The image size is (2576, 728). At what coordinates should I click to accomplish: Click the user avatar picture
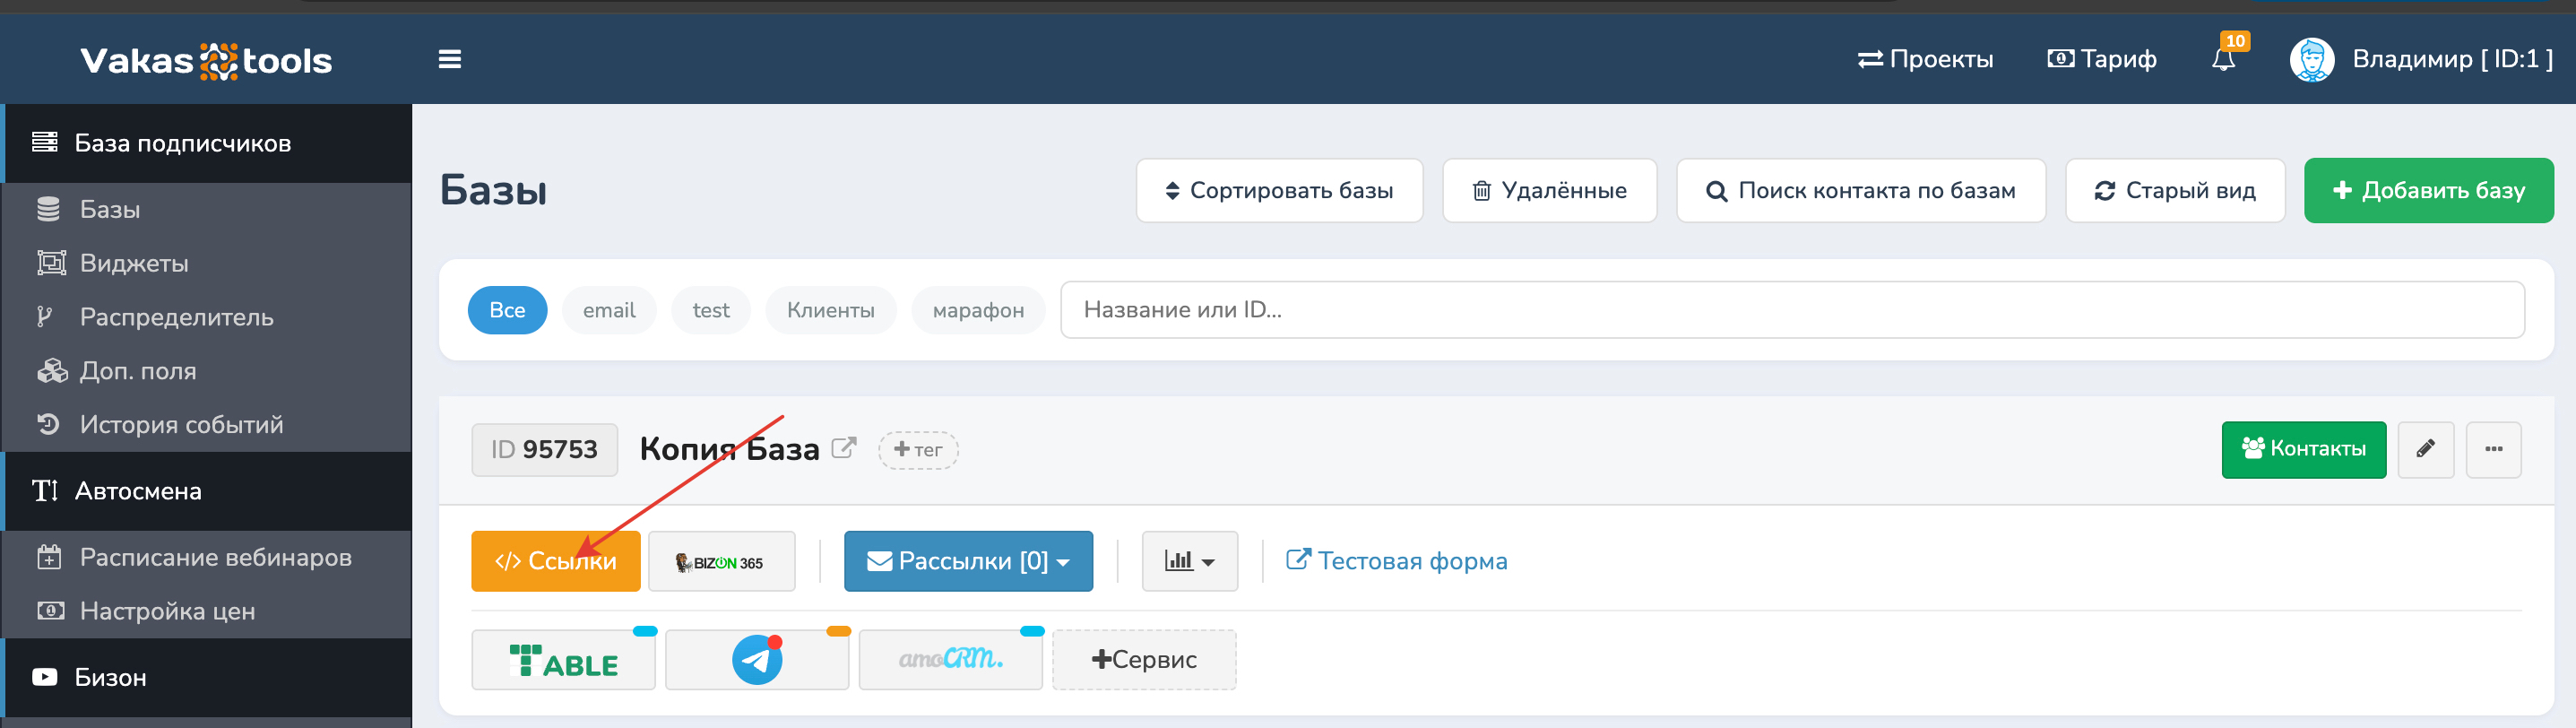(2311, 60)
